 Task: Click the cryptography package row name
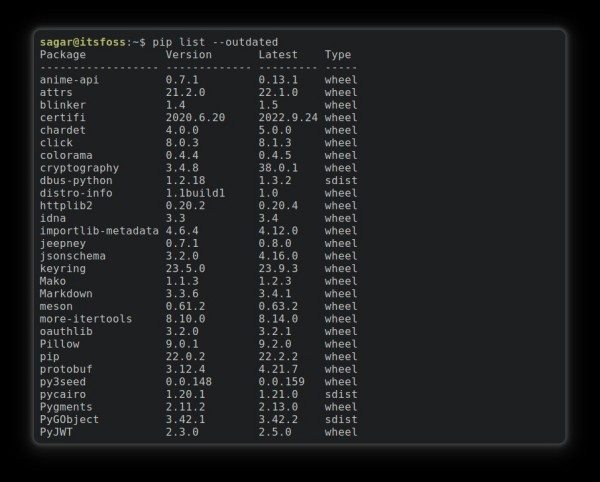(x=78, y=168)
